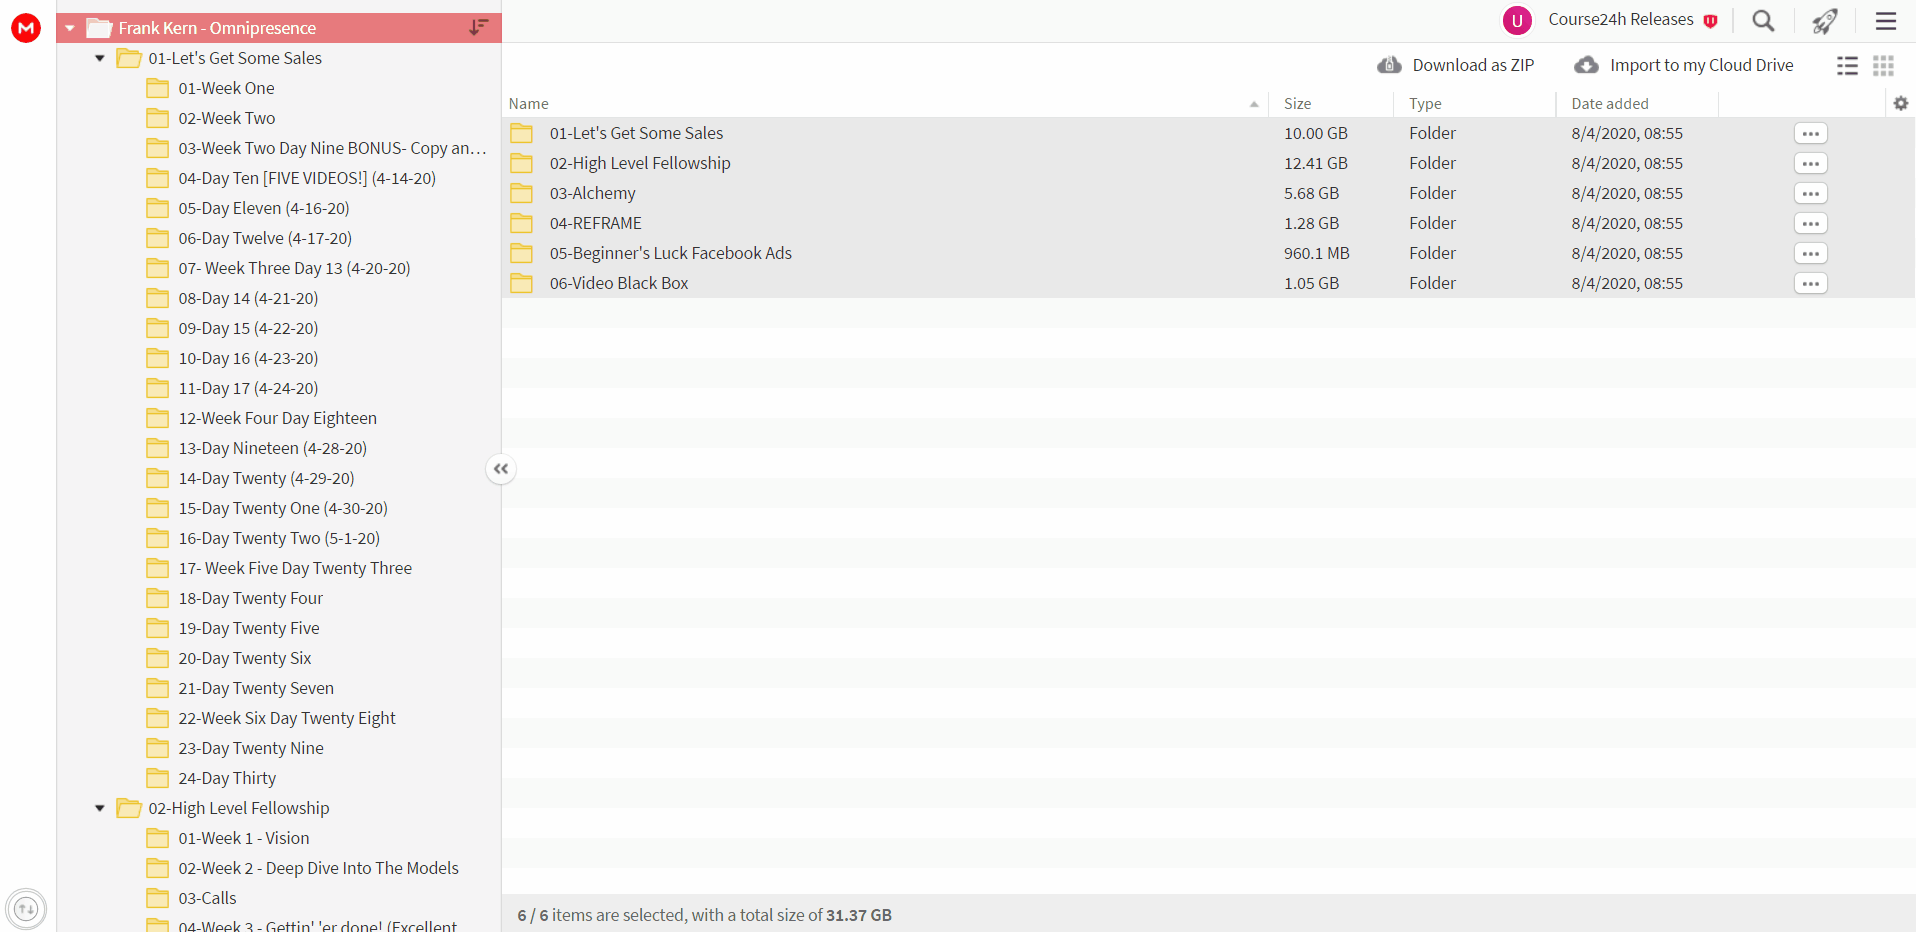The image size is (1916, 932).
Task: Select 05-Day Eleven (4-16-20) folder
Action: pos(264,208)
